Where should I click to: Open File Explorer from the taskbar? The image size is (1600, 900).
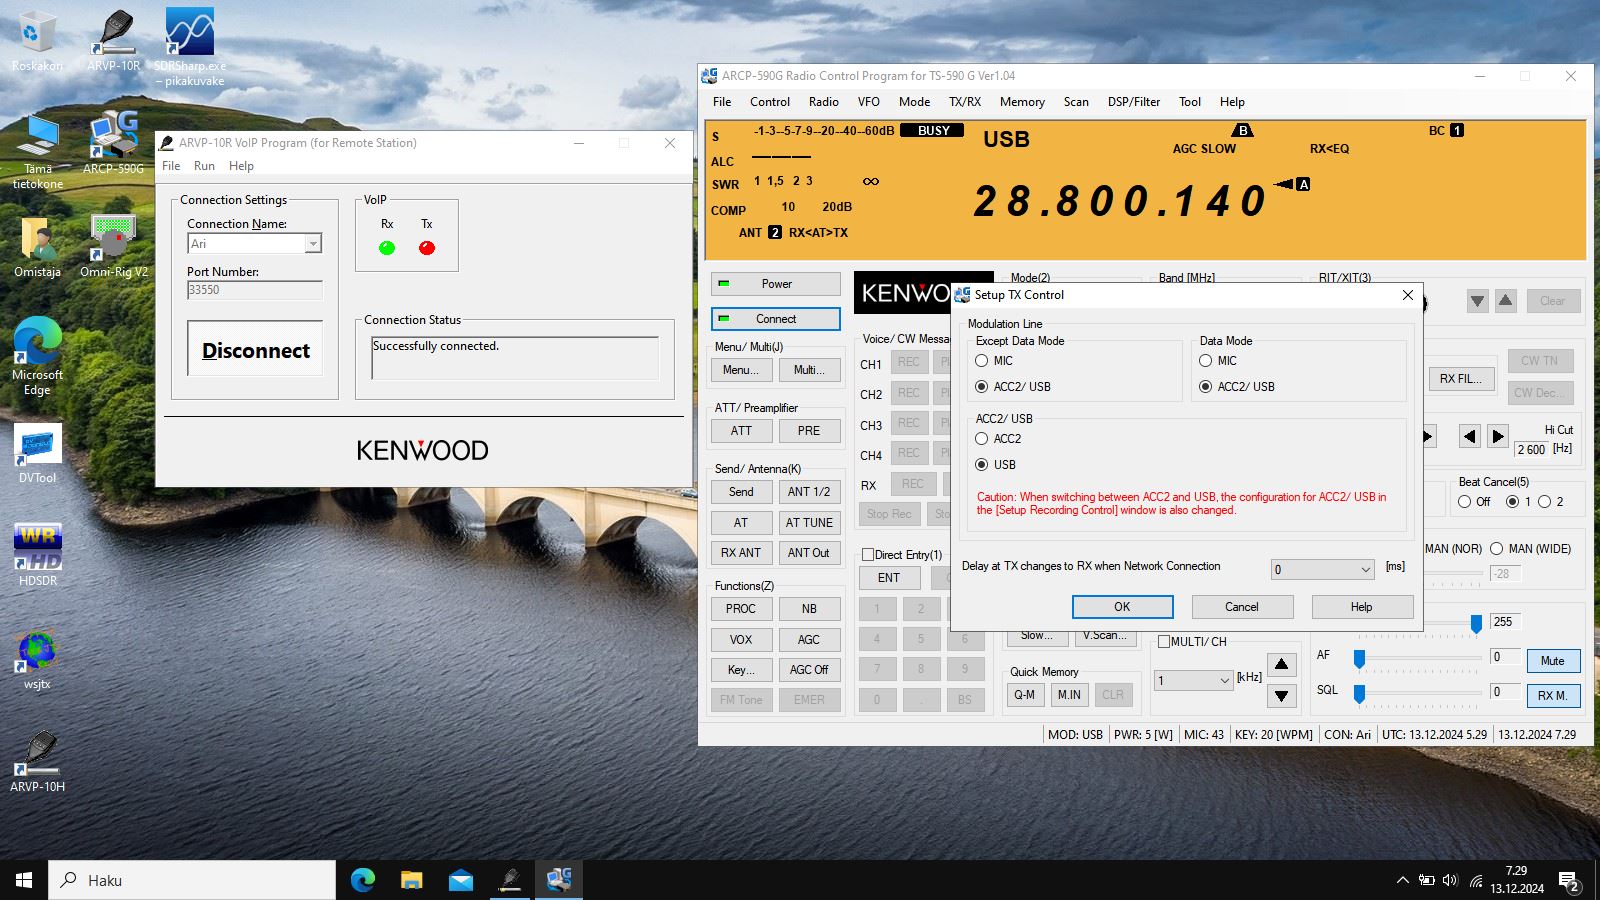click(x=411, y=880)
